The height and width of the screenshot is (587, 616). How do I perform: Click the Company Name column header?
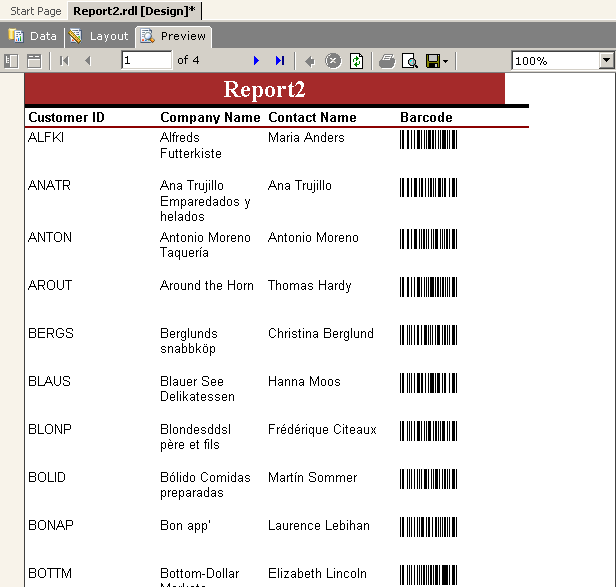click(210, 117)
